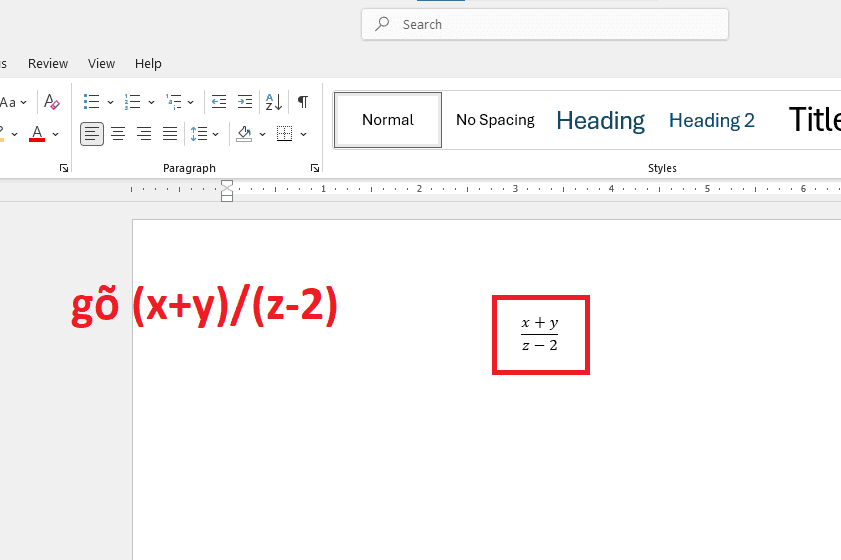Screen dimensions: 841x560
Task: Click in the Search box
Action: [545, 24]
